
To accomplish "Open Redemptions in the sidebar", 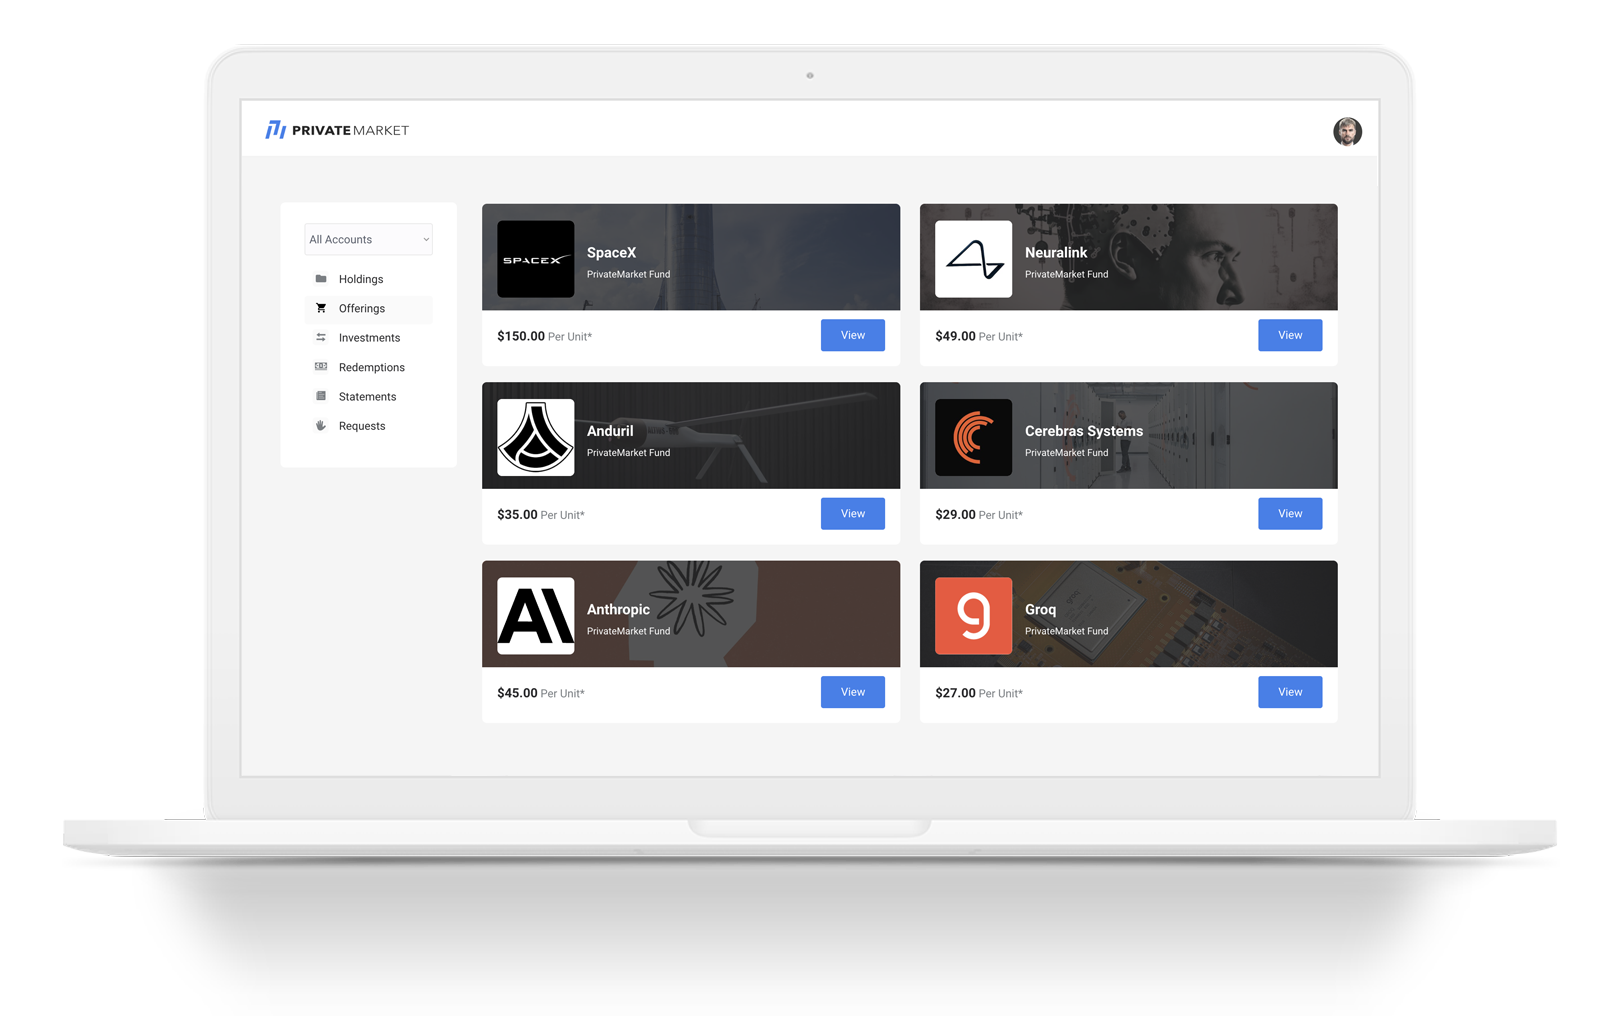I will 368,367.
